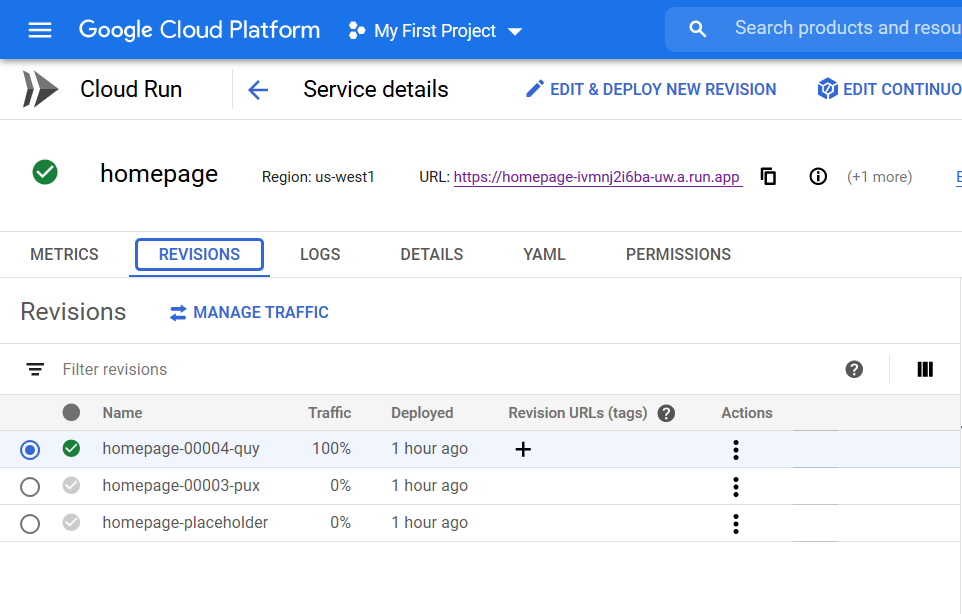
Task: Click Edit & Deploy New Revision
Action: (651, 90)
